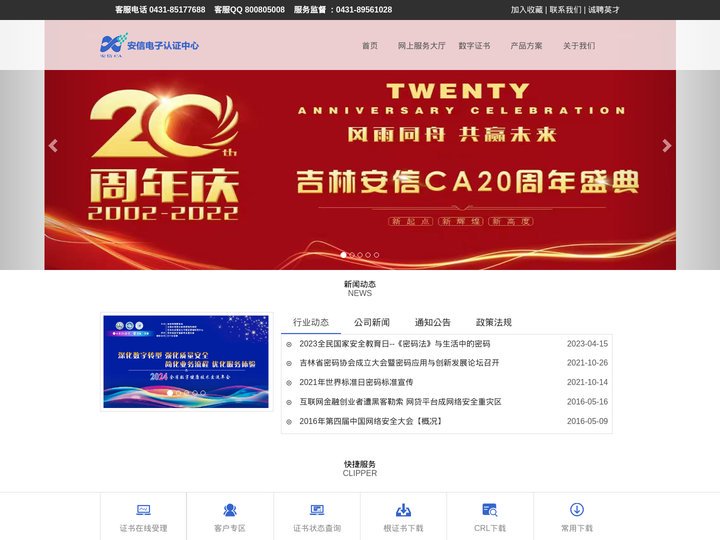Click the 常用下载 arrow icon
The height and width of the screenshot is (540, 720).
[x=577, y=509]
